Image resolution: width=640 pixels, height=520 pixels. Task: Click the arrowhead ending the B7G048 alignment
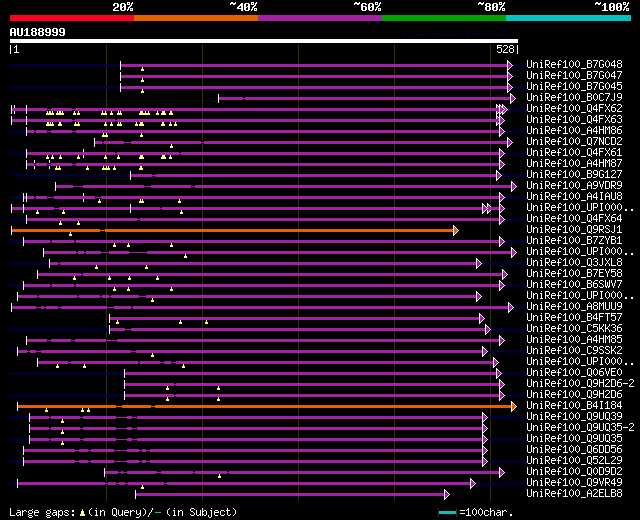pyautogui.click(x=510, y=65)
